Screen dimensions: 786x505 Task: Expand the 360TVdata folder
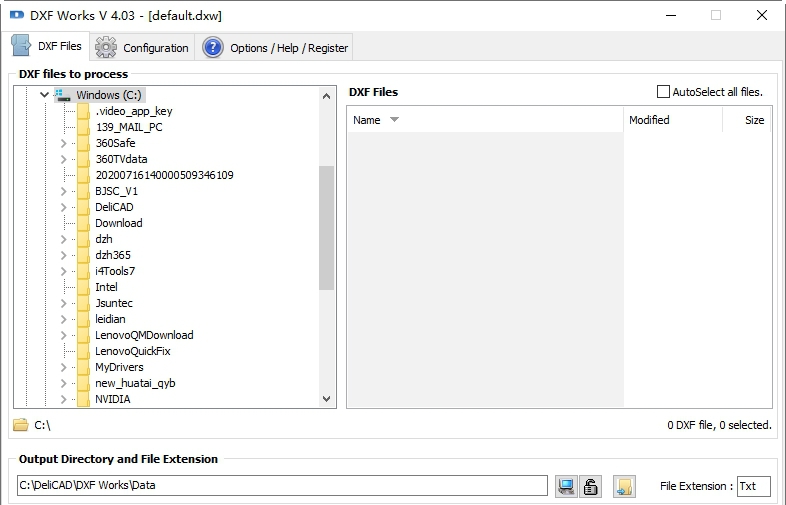[x=63, y=159]
